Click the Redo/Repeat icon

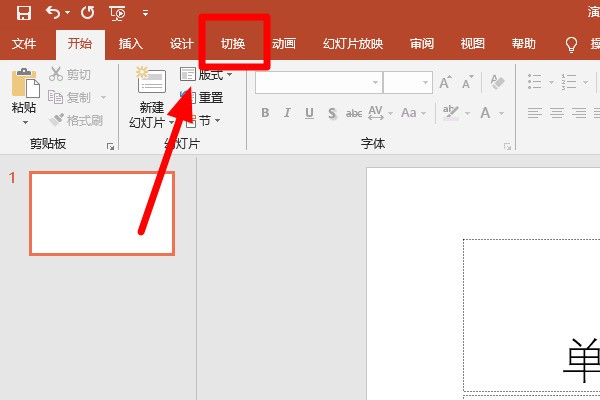pos(87,14)
